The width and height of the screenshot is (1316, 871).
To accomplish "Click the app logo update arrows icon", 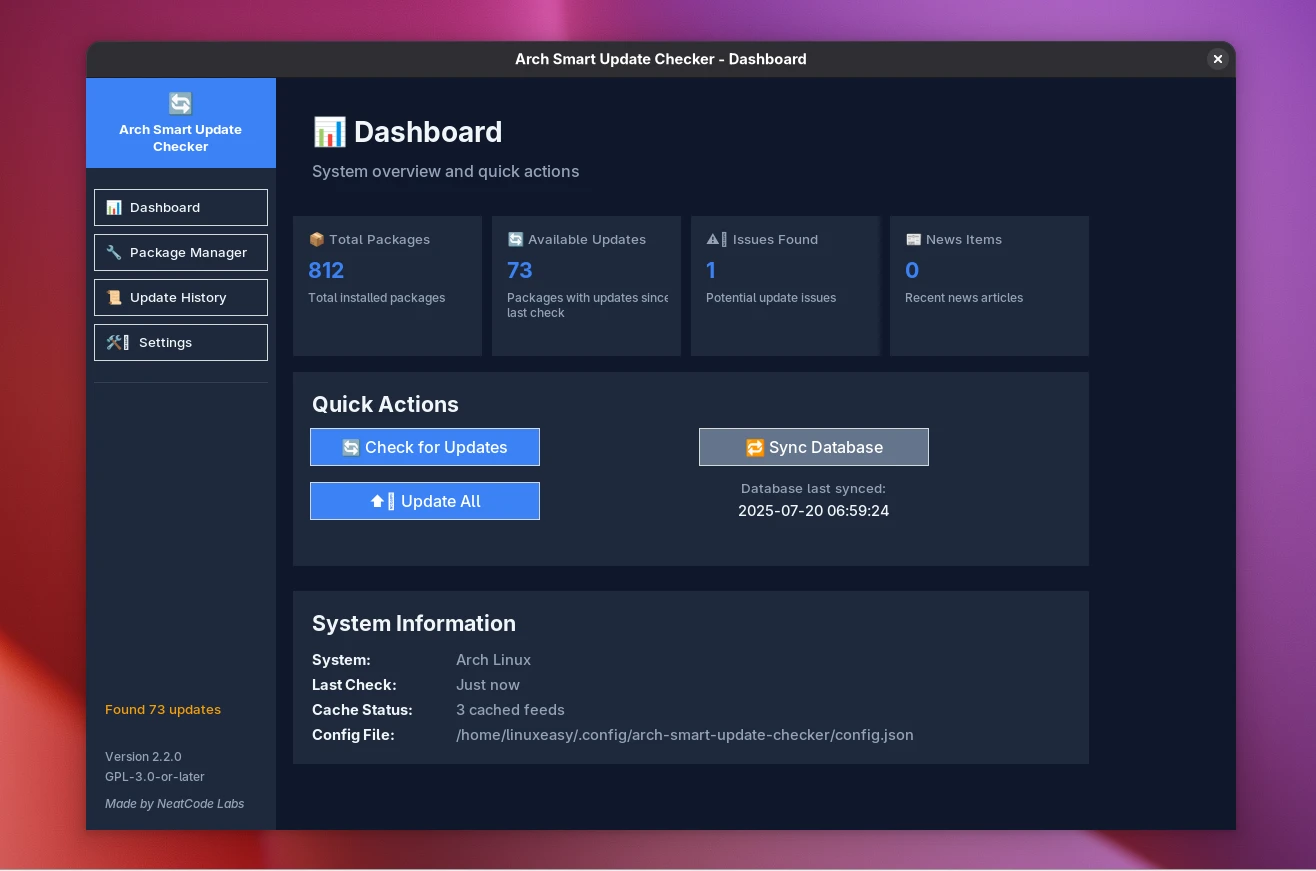I will [180, 102].
